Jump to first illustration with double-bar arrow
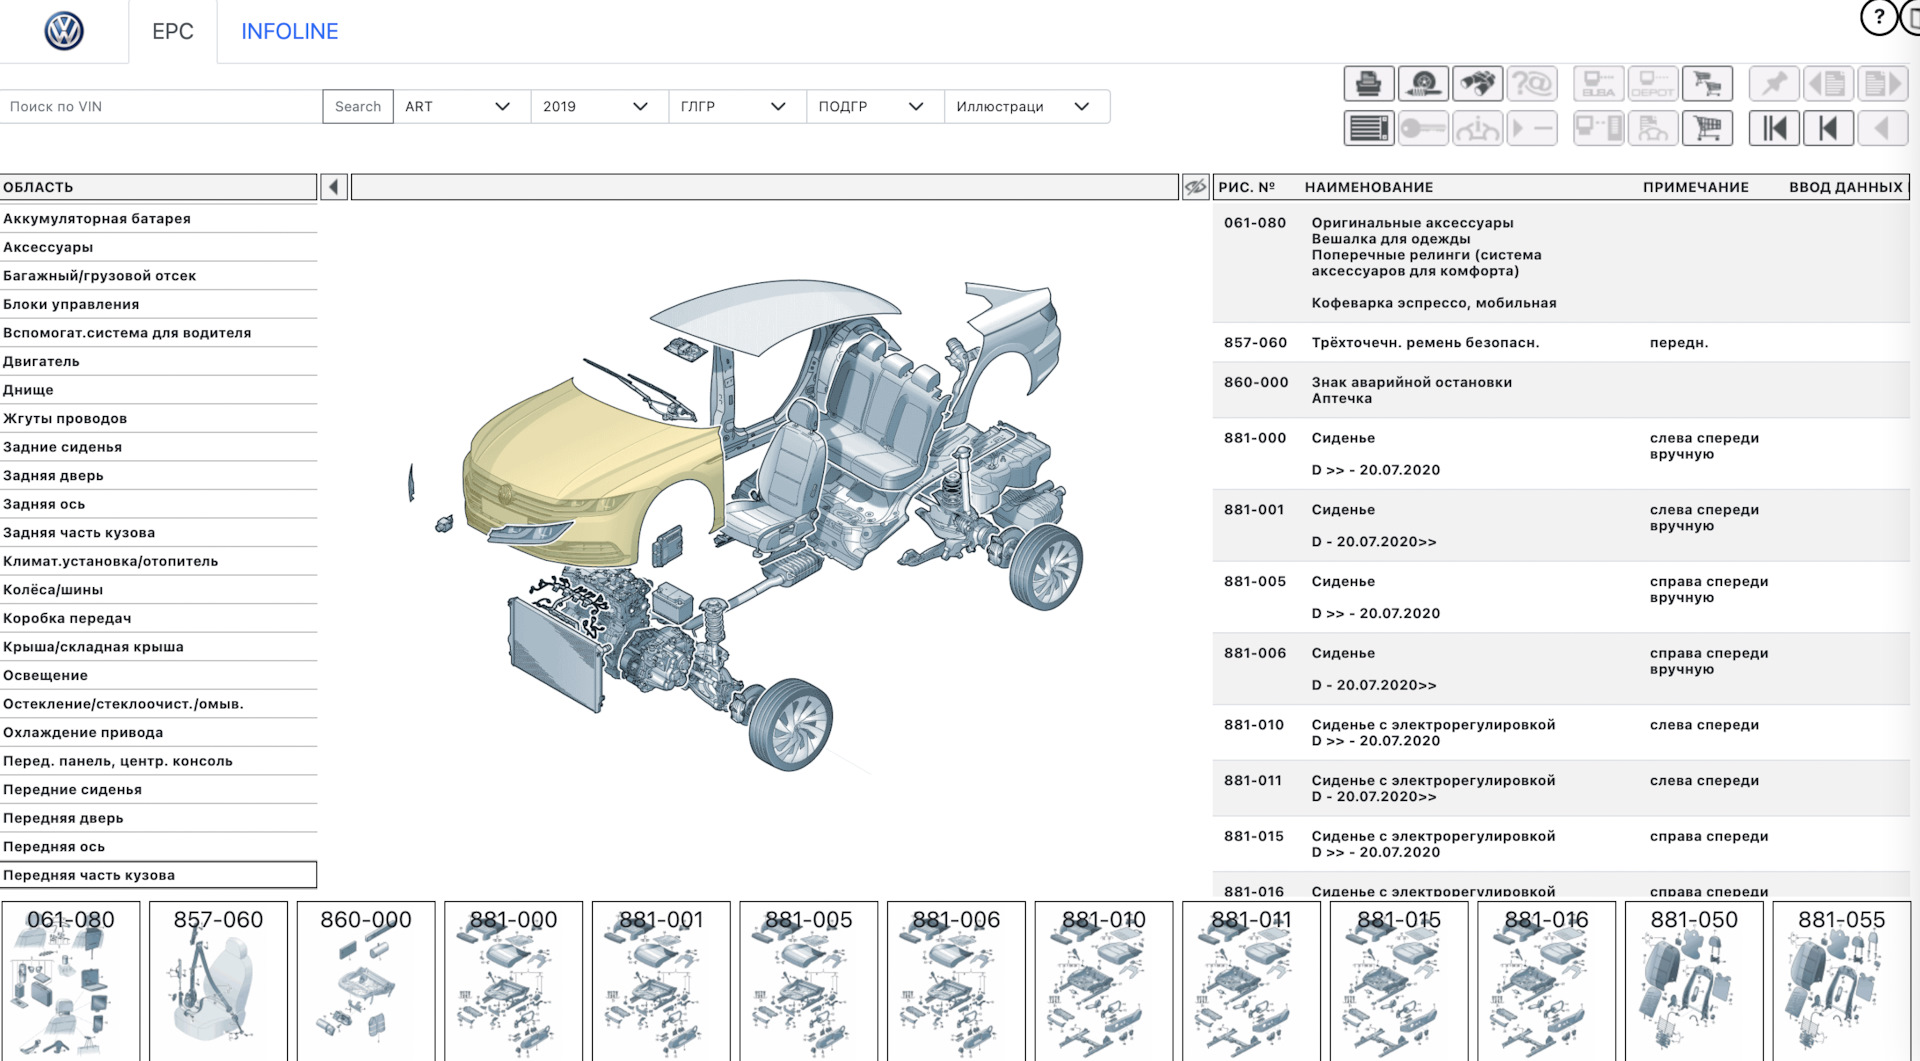The height and width of the screenshot is (1061, 1920). coord(1774,129)
